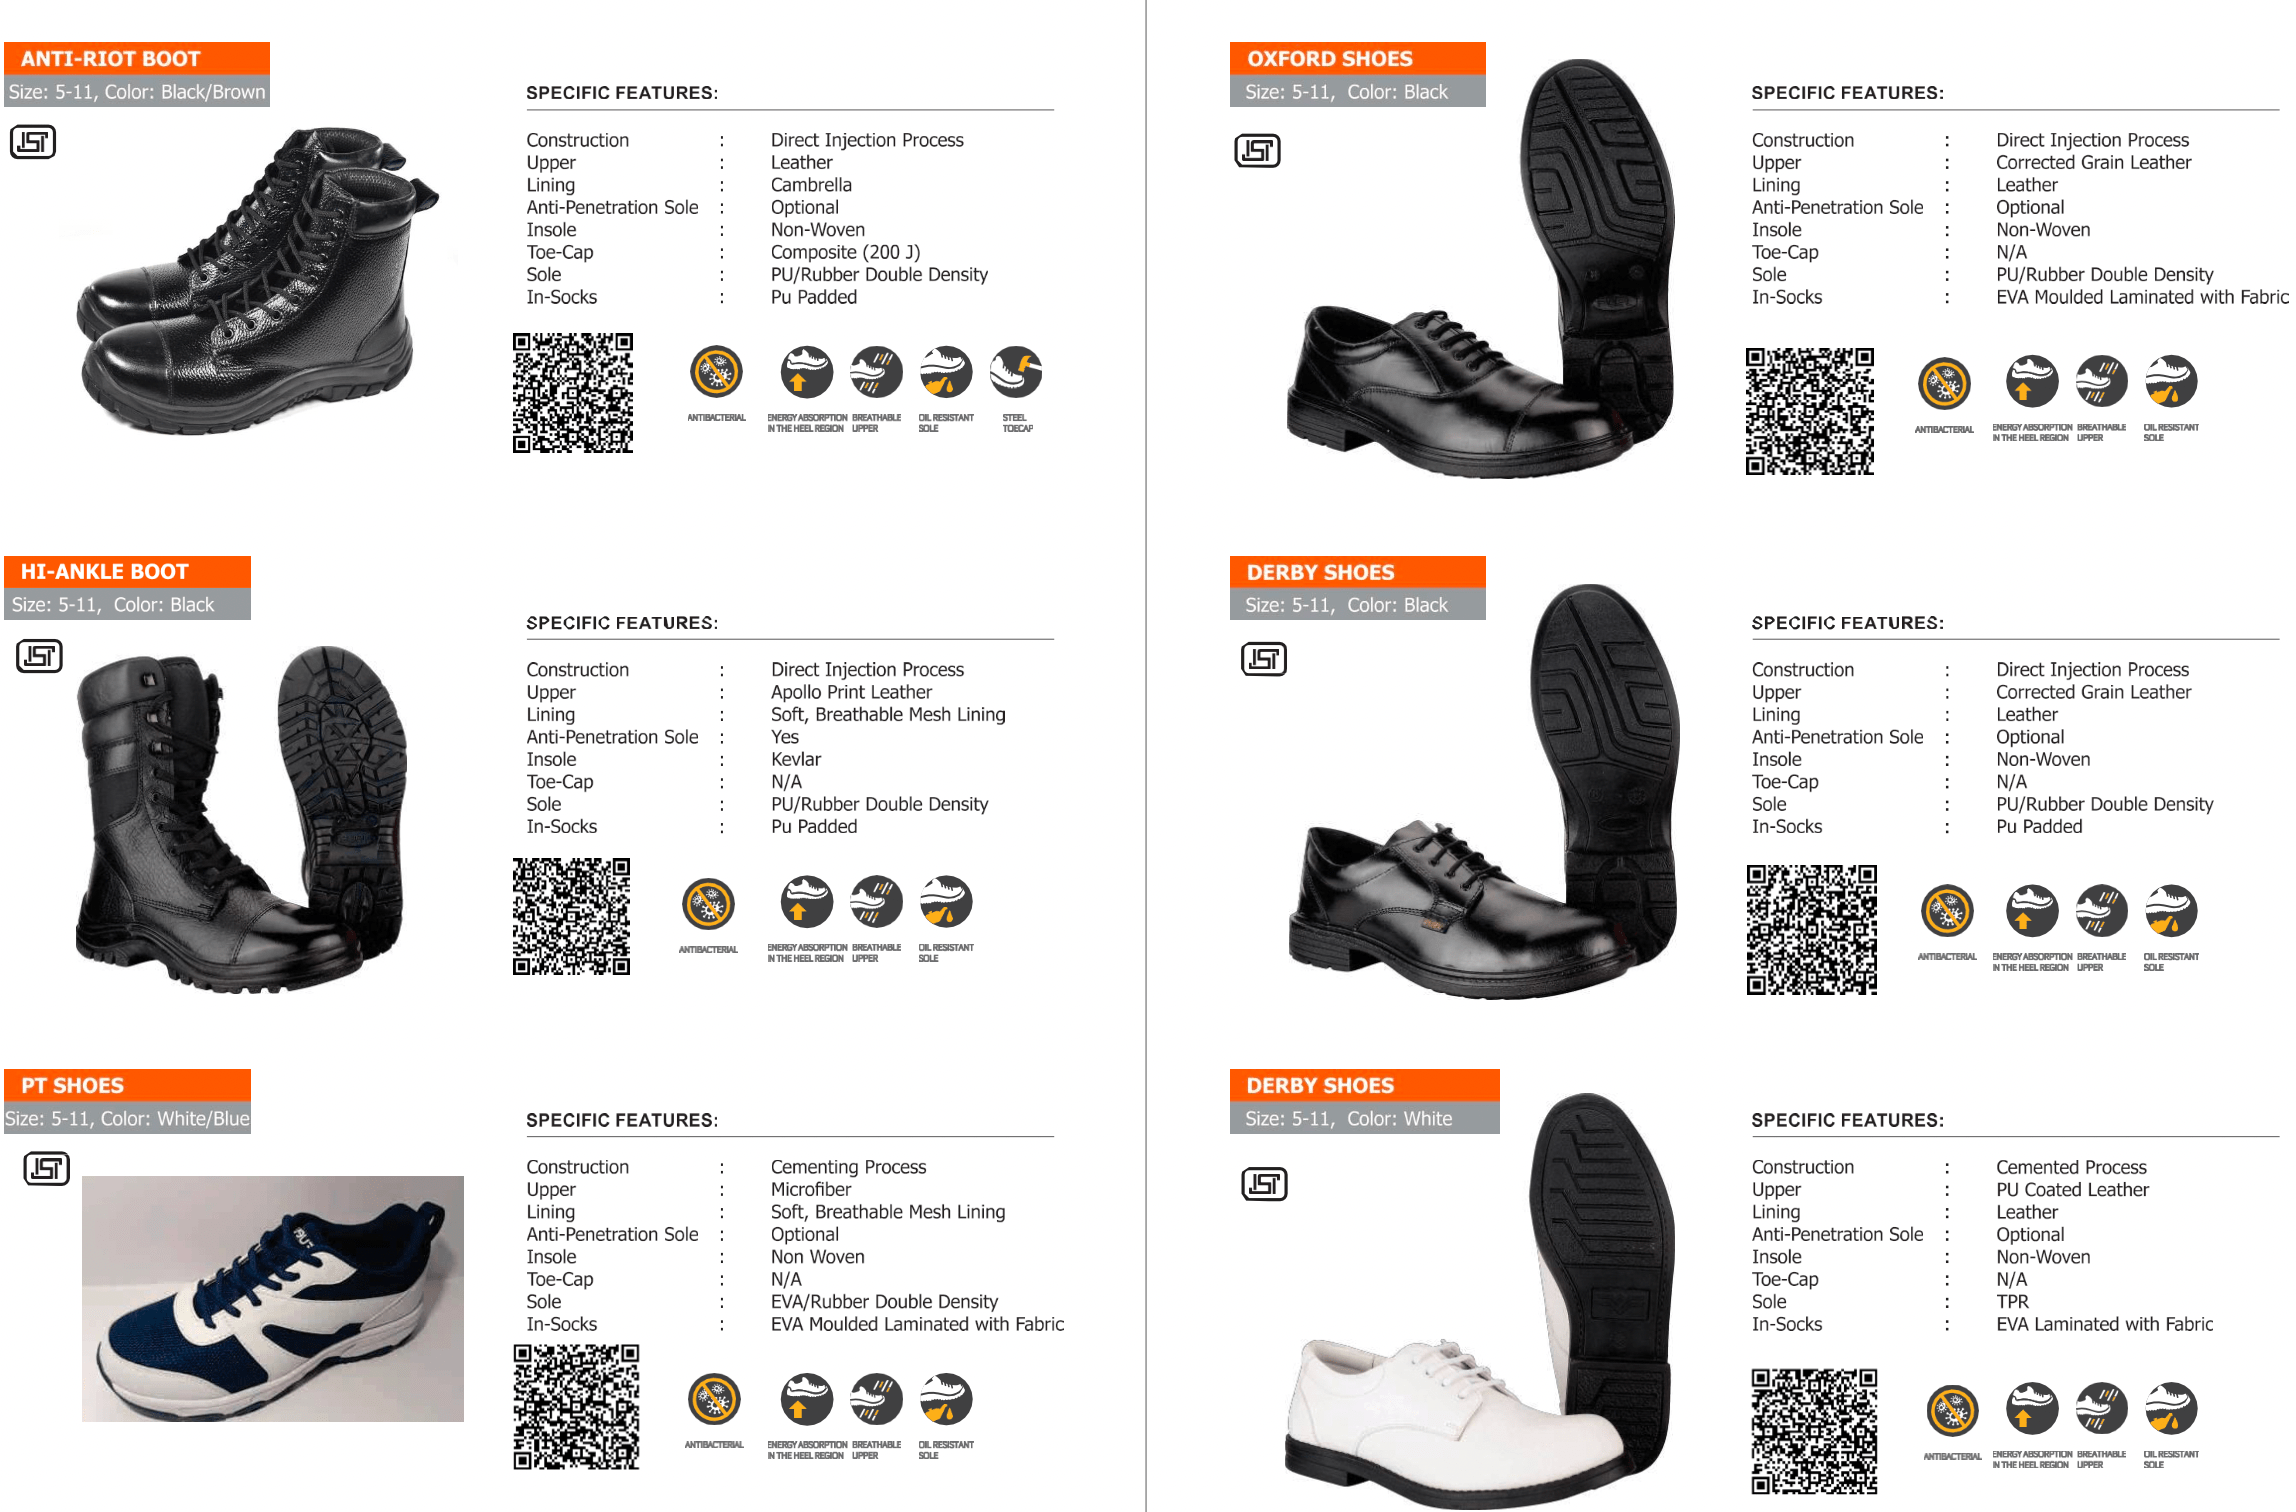Click the Steel Toecap icon for Anti-Riot Boot

[x=1016, y=373]
